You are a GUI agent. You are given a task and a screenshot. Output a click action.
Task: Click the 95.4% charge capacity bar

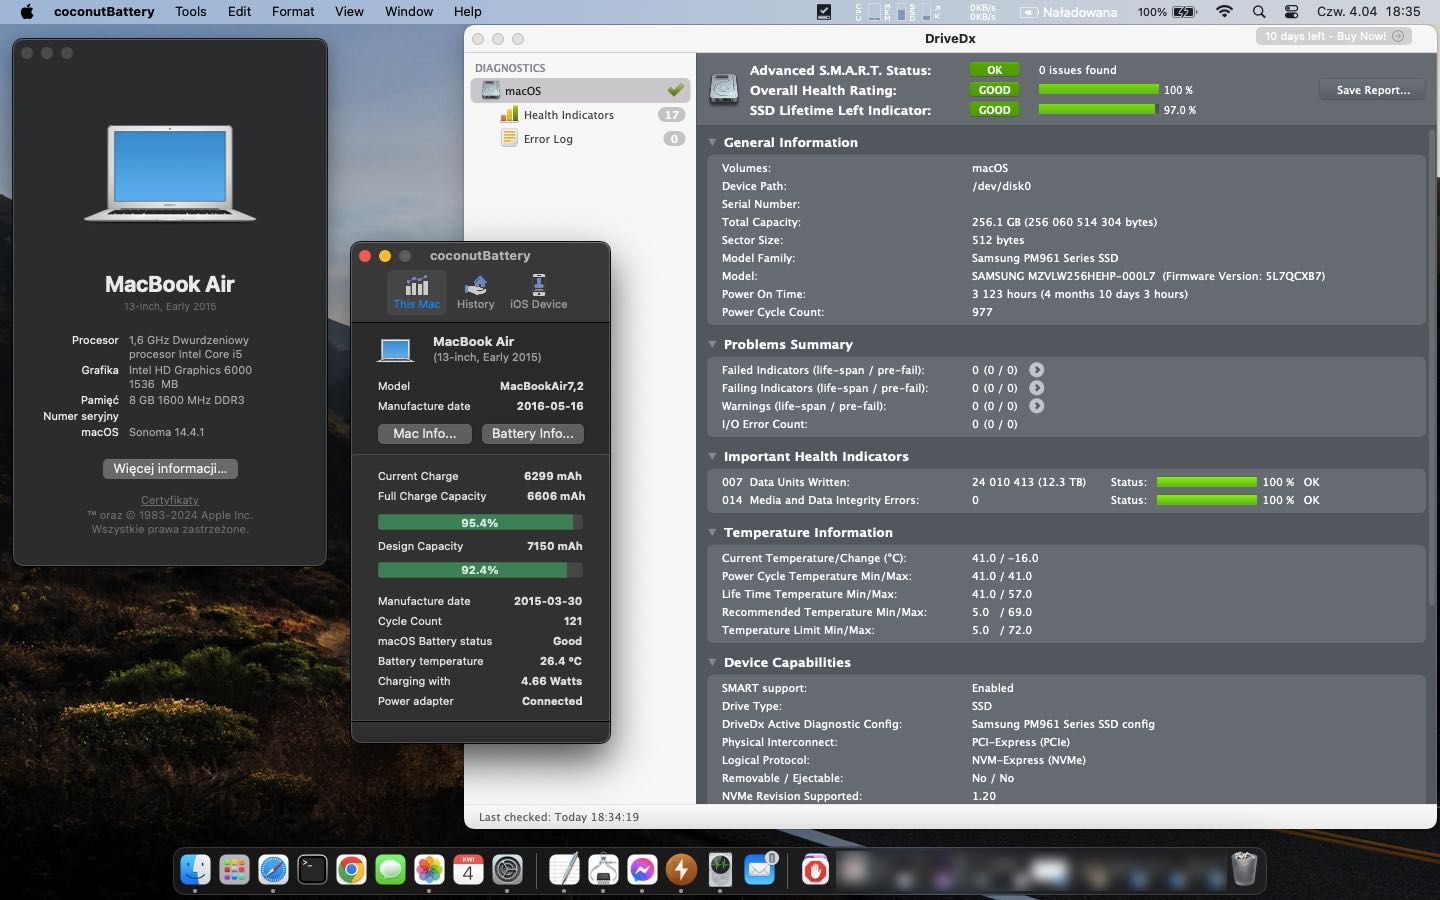coord(480,523)
